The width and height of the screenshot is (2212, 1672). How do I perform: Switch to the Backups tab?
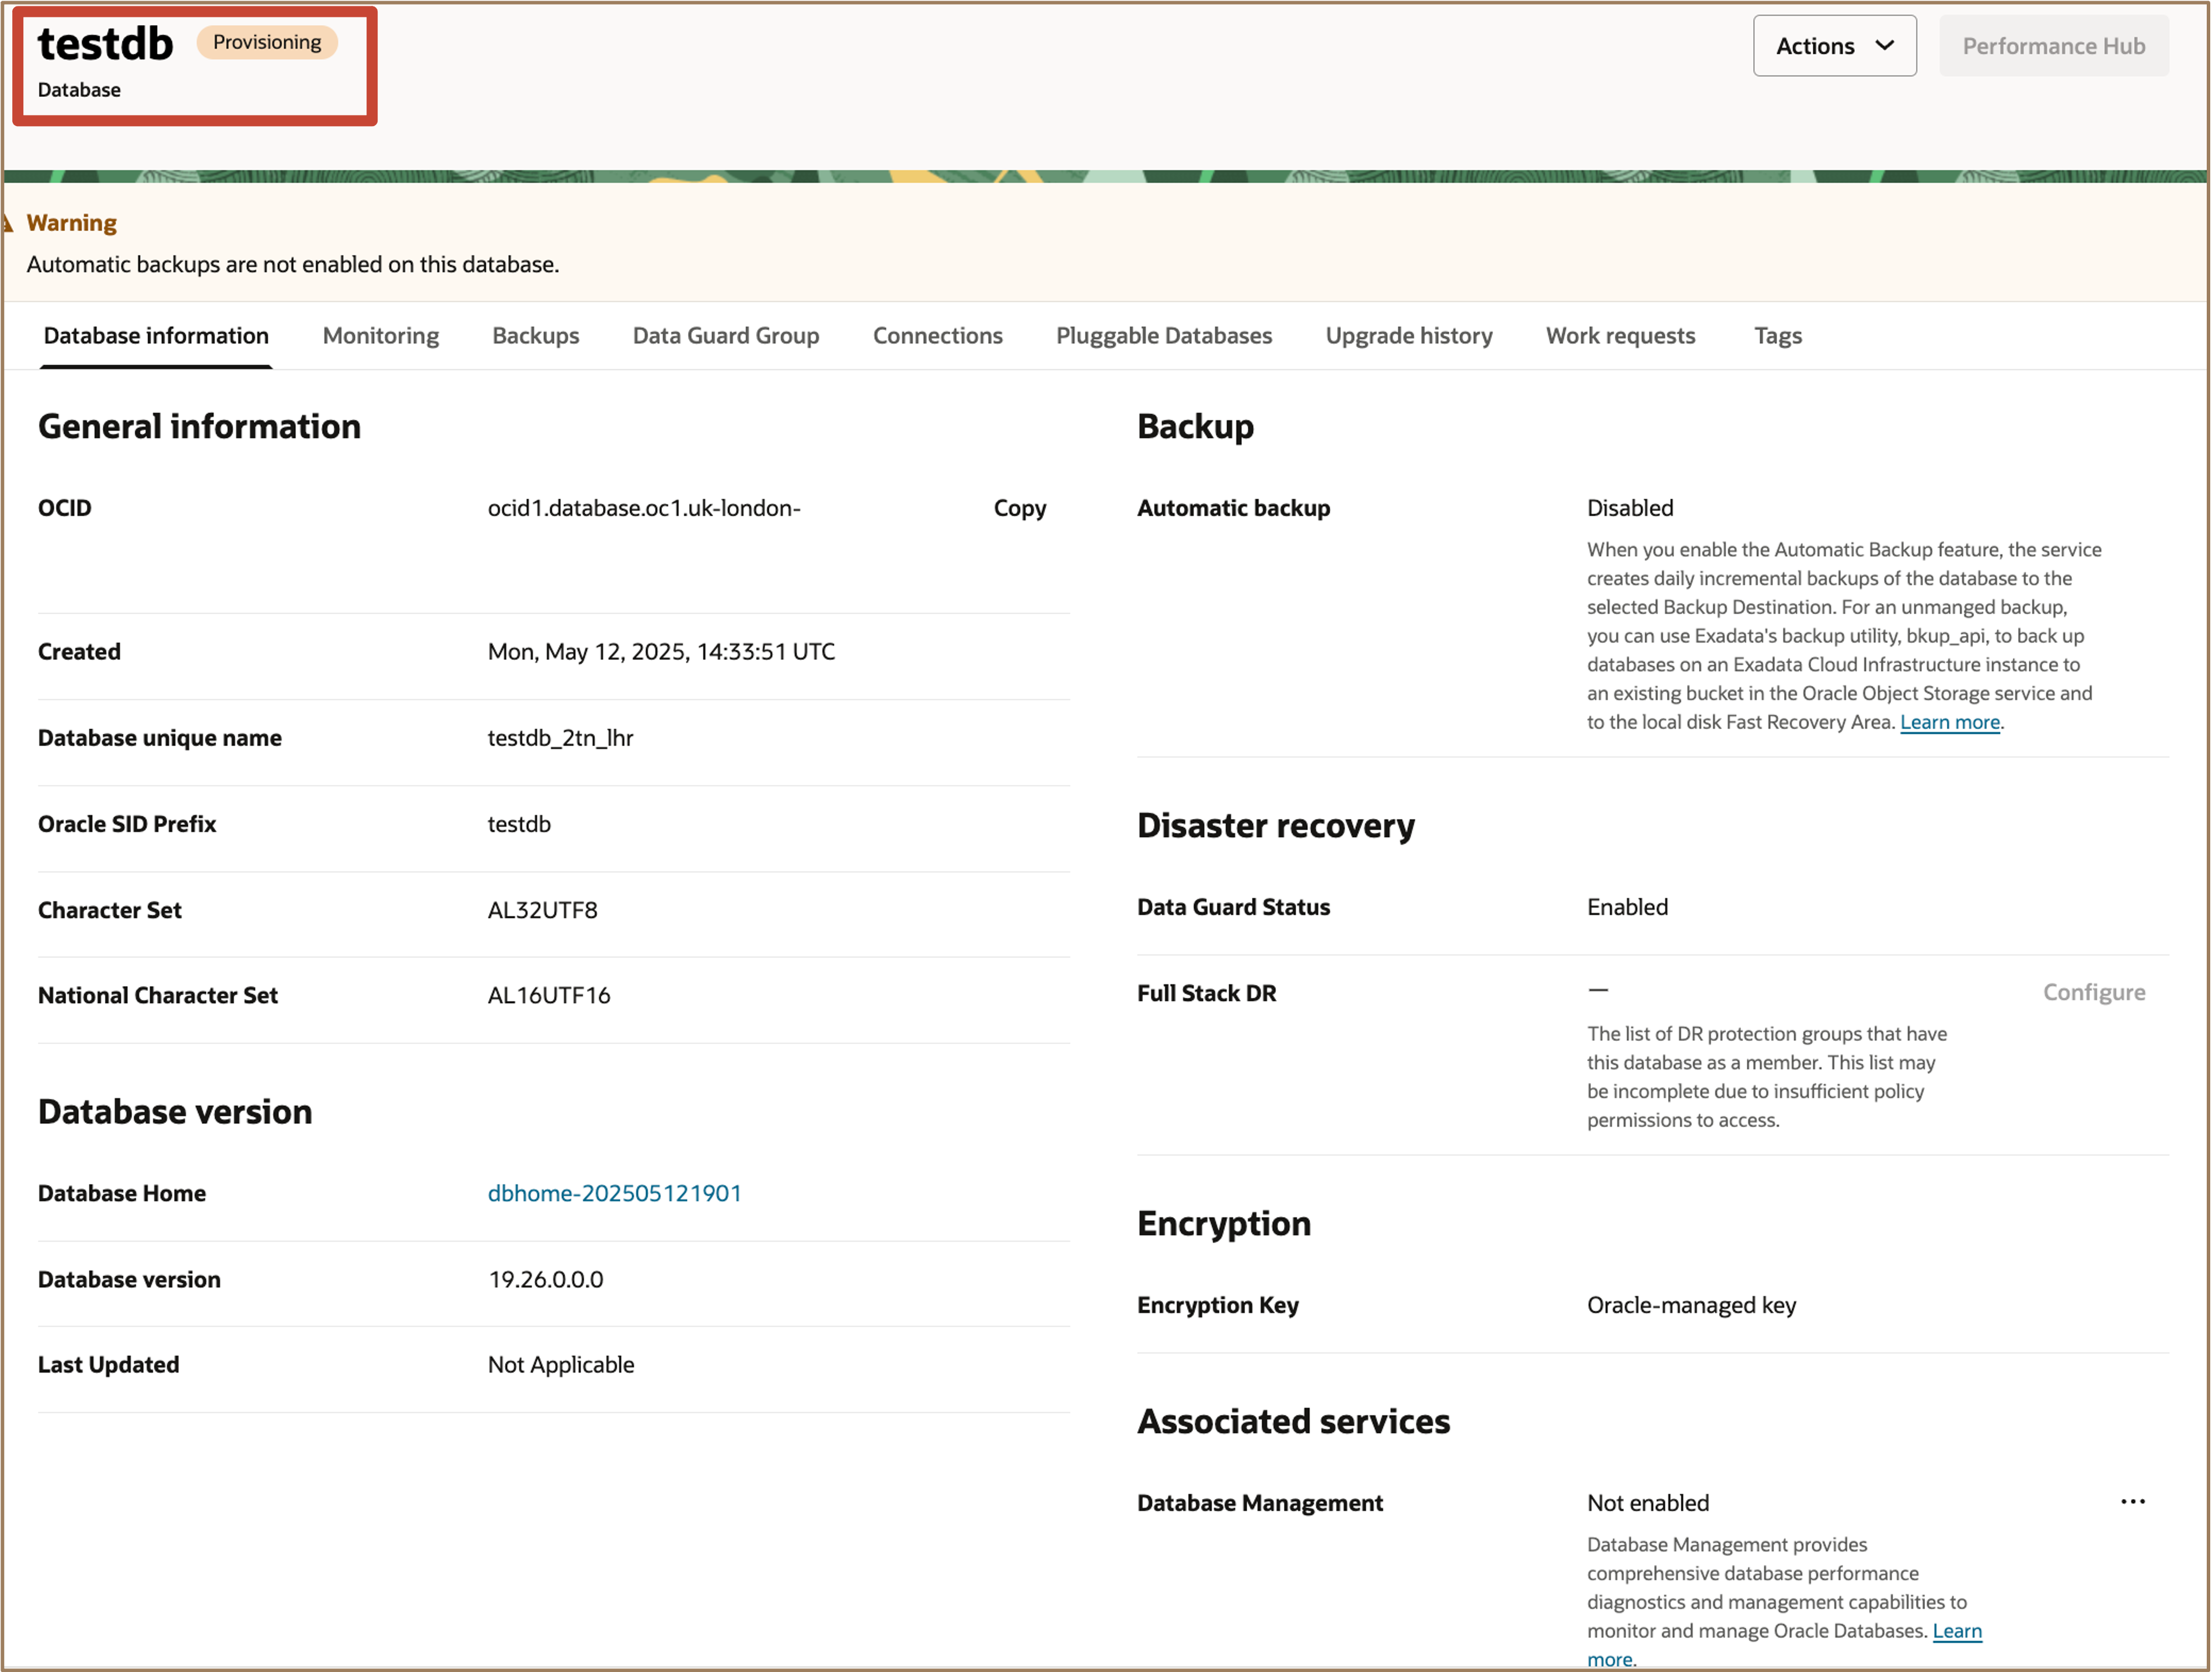pyautogui.click(x=536, y=335)
